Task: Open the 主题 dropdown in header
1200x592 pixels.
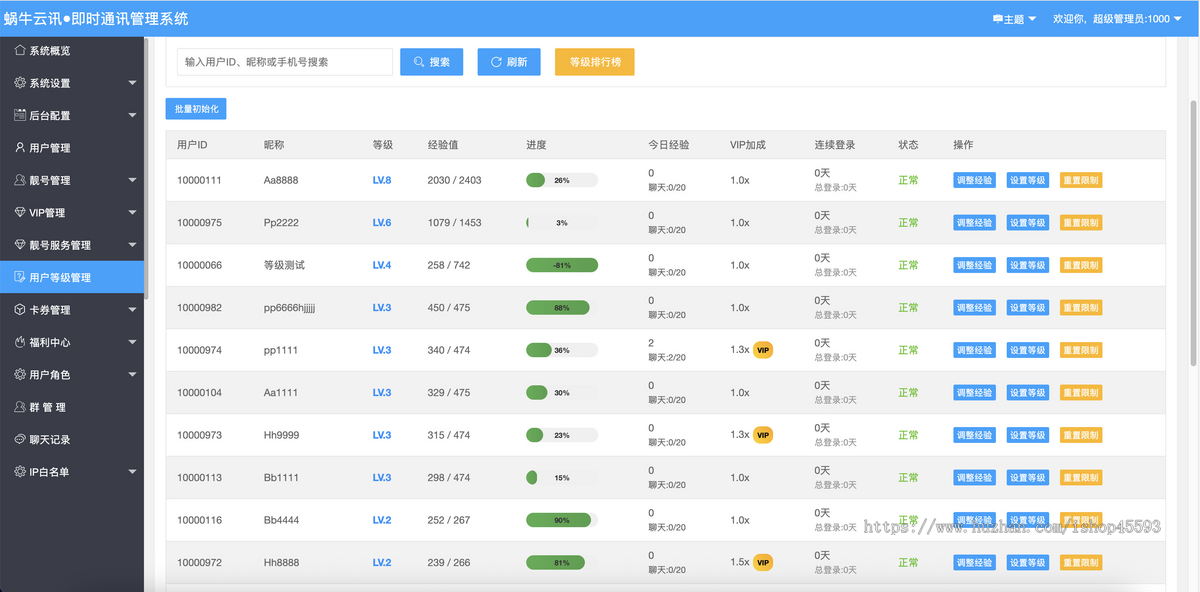Action: coord(1014,19)
